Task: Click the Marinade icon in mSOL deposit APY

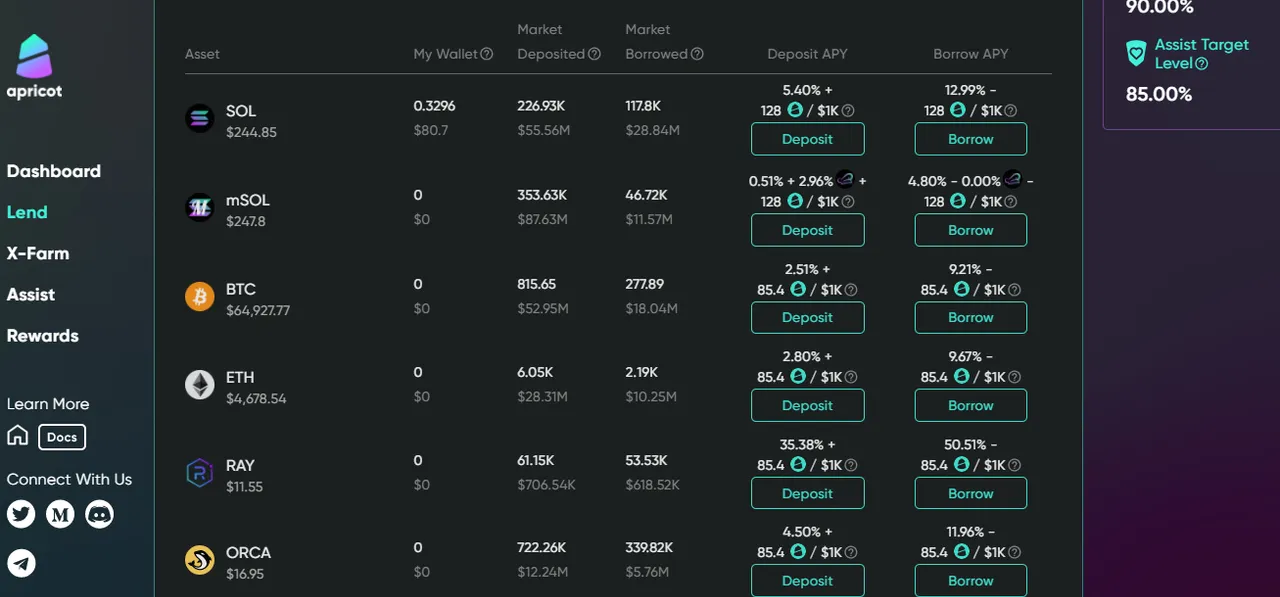Action: 846,180
